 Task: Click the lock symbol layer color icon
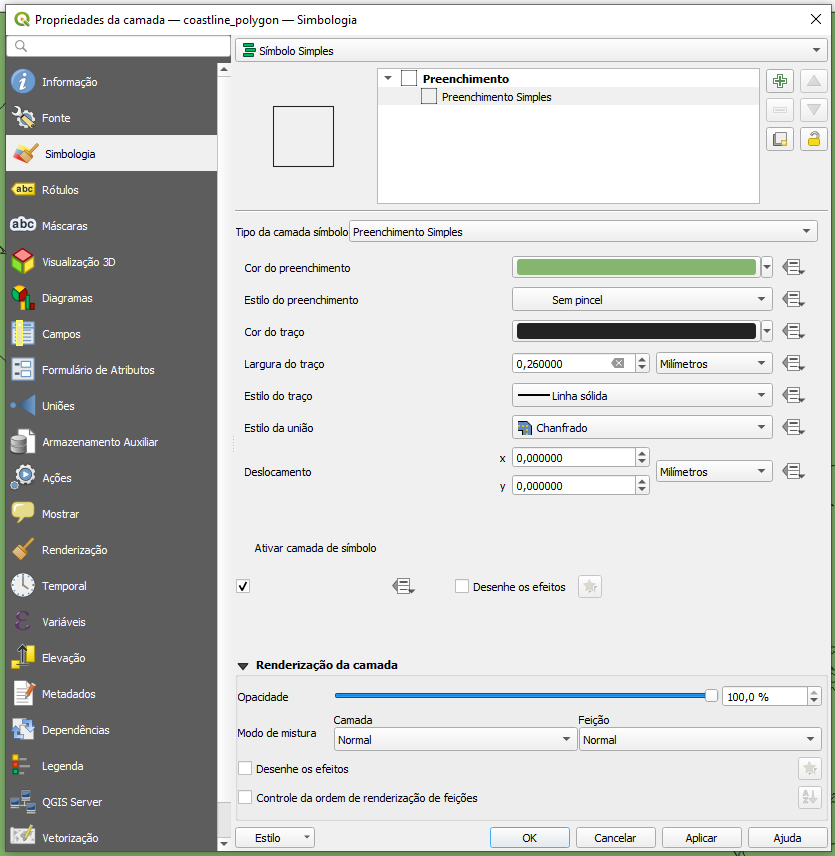(814, 139)
